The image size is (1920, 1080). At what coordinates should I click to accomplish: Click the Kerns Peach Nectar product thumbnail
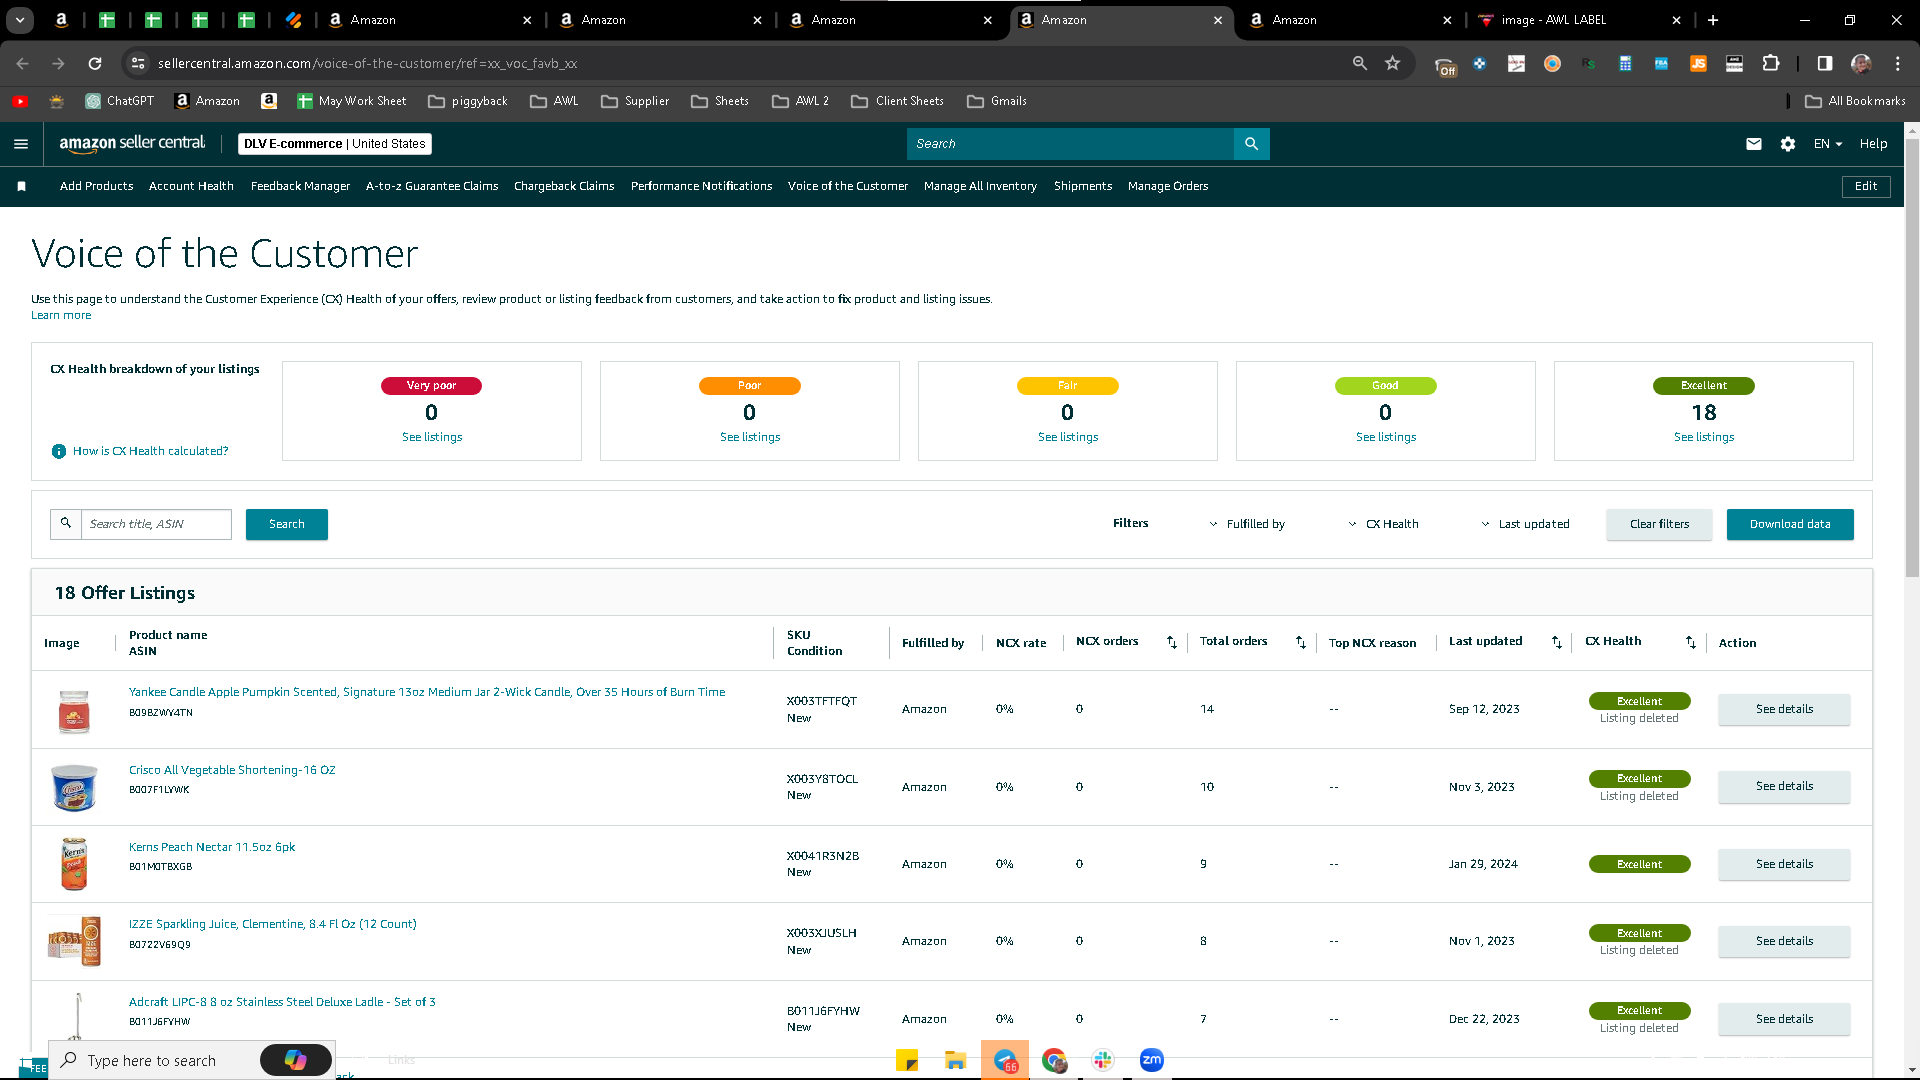click(x=74, y=864)
